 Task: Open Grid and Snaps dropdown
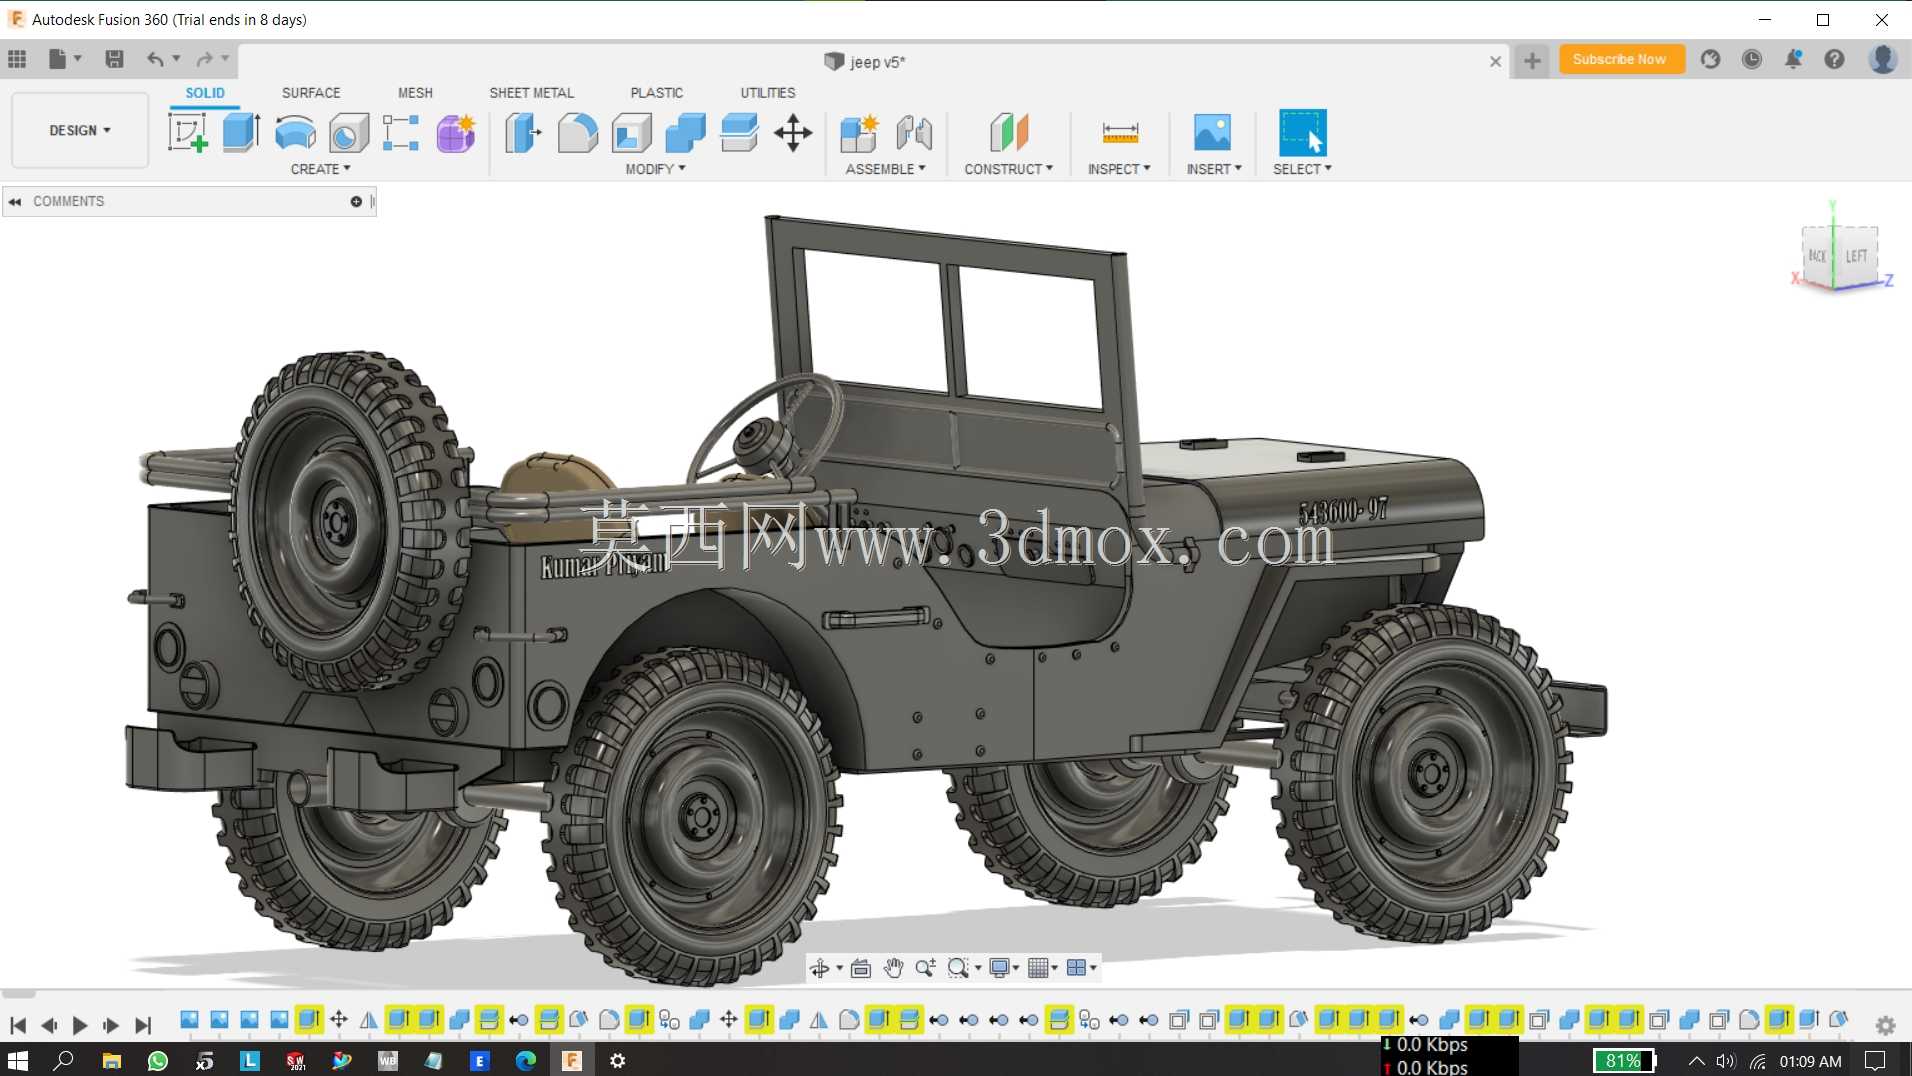tap(1043, 967)
